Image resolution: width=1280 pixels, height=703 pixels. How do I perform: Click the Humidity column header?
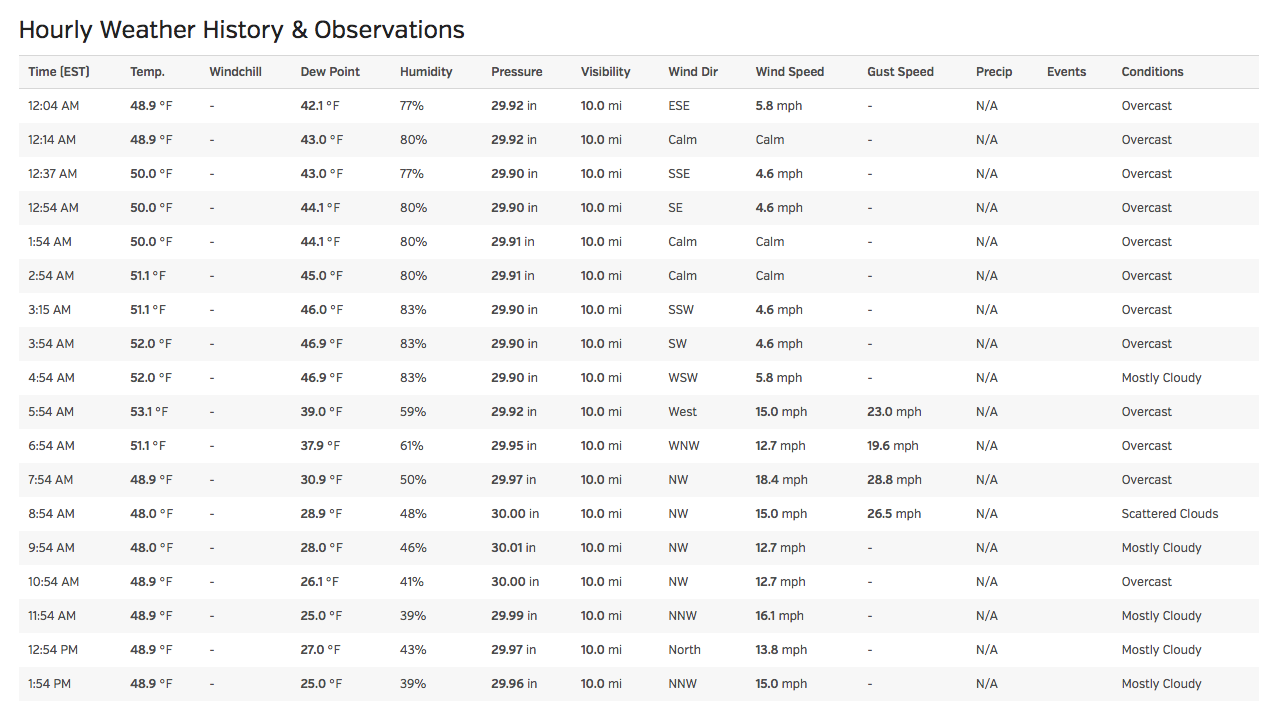point(426,72)
